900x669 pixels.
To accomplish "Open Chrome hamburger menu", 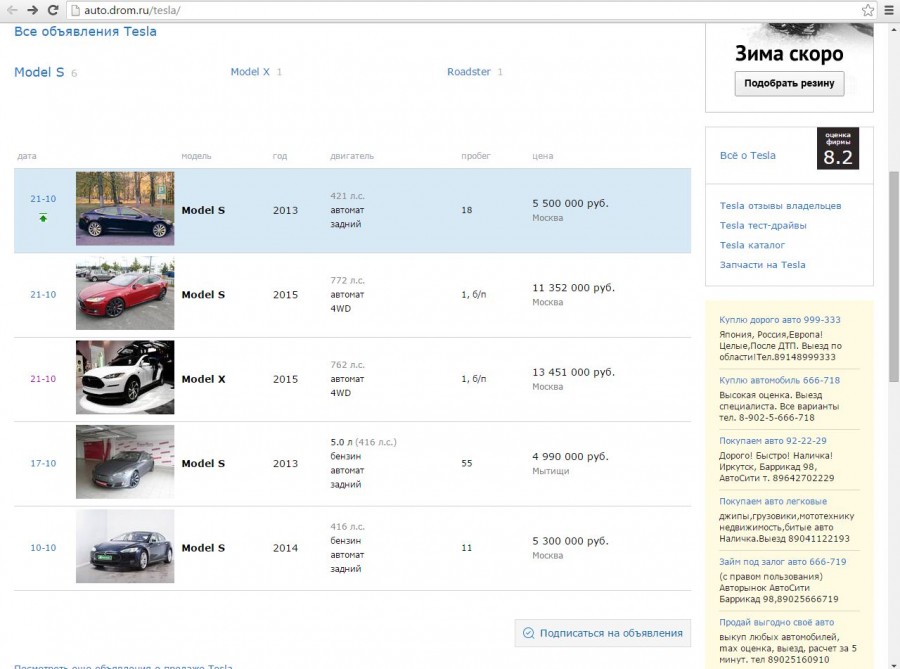I will (x=888, y=10).
